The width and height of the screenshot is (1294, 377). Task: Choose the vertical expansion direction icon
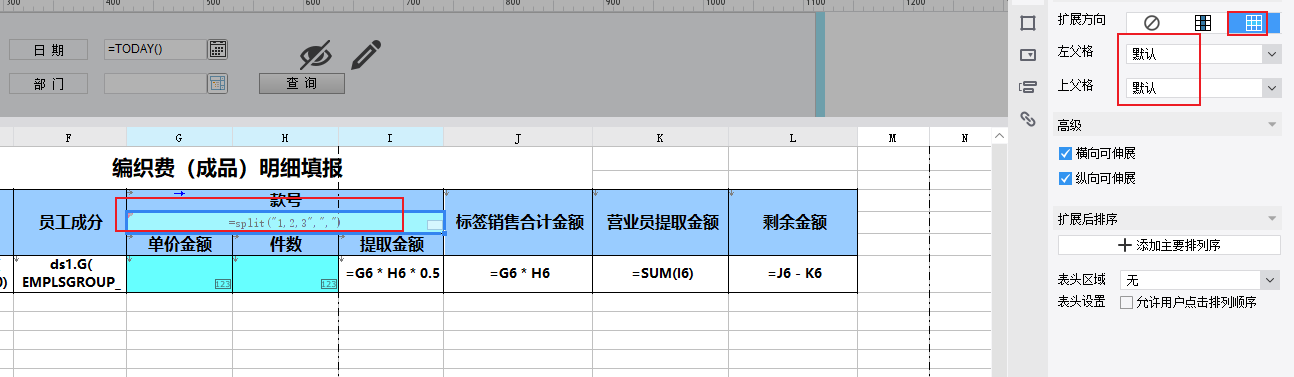(x=1203, y=22)
